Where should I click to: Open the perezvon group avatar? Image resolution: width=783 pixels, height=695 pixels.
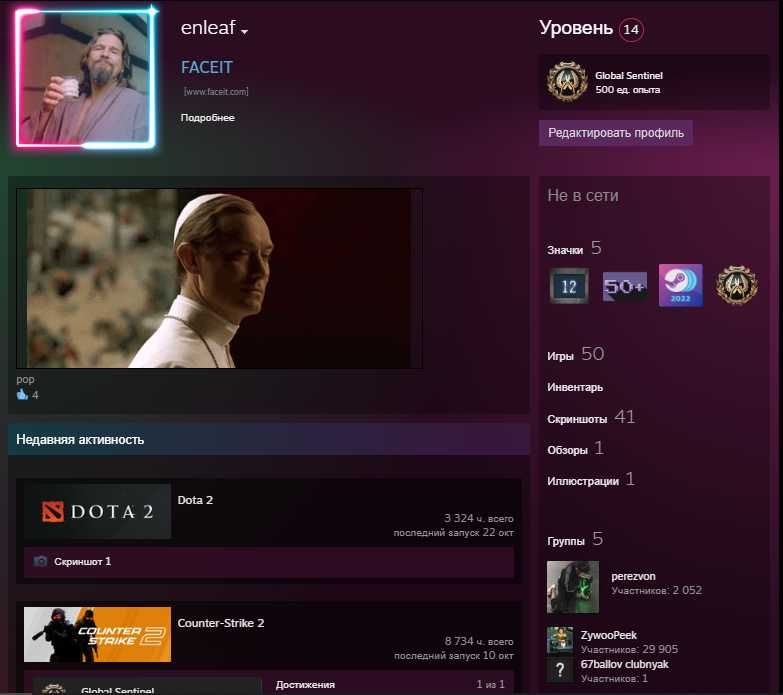point(573,587)
